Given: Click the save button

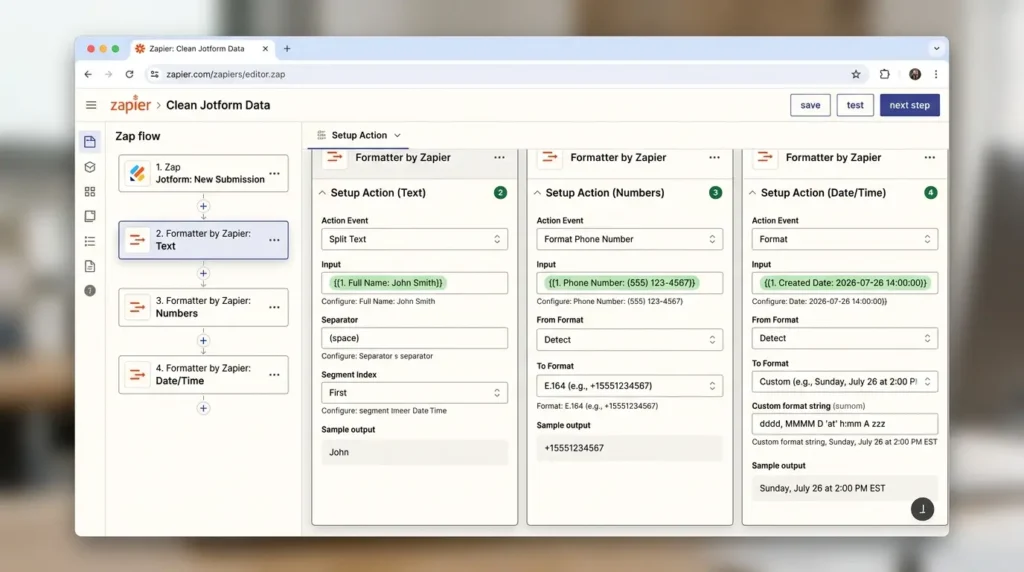Looking at the screenshot, I should [810, 105].
